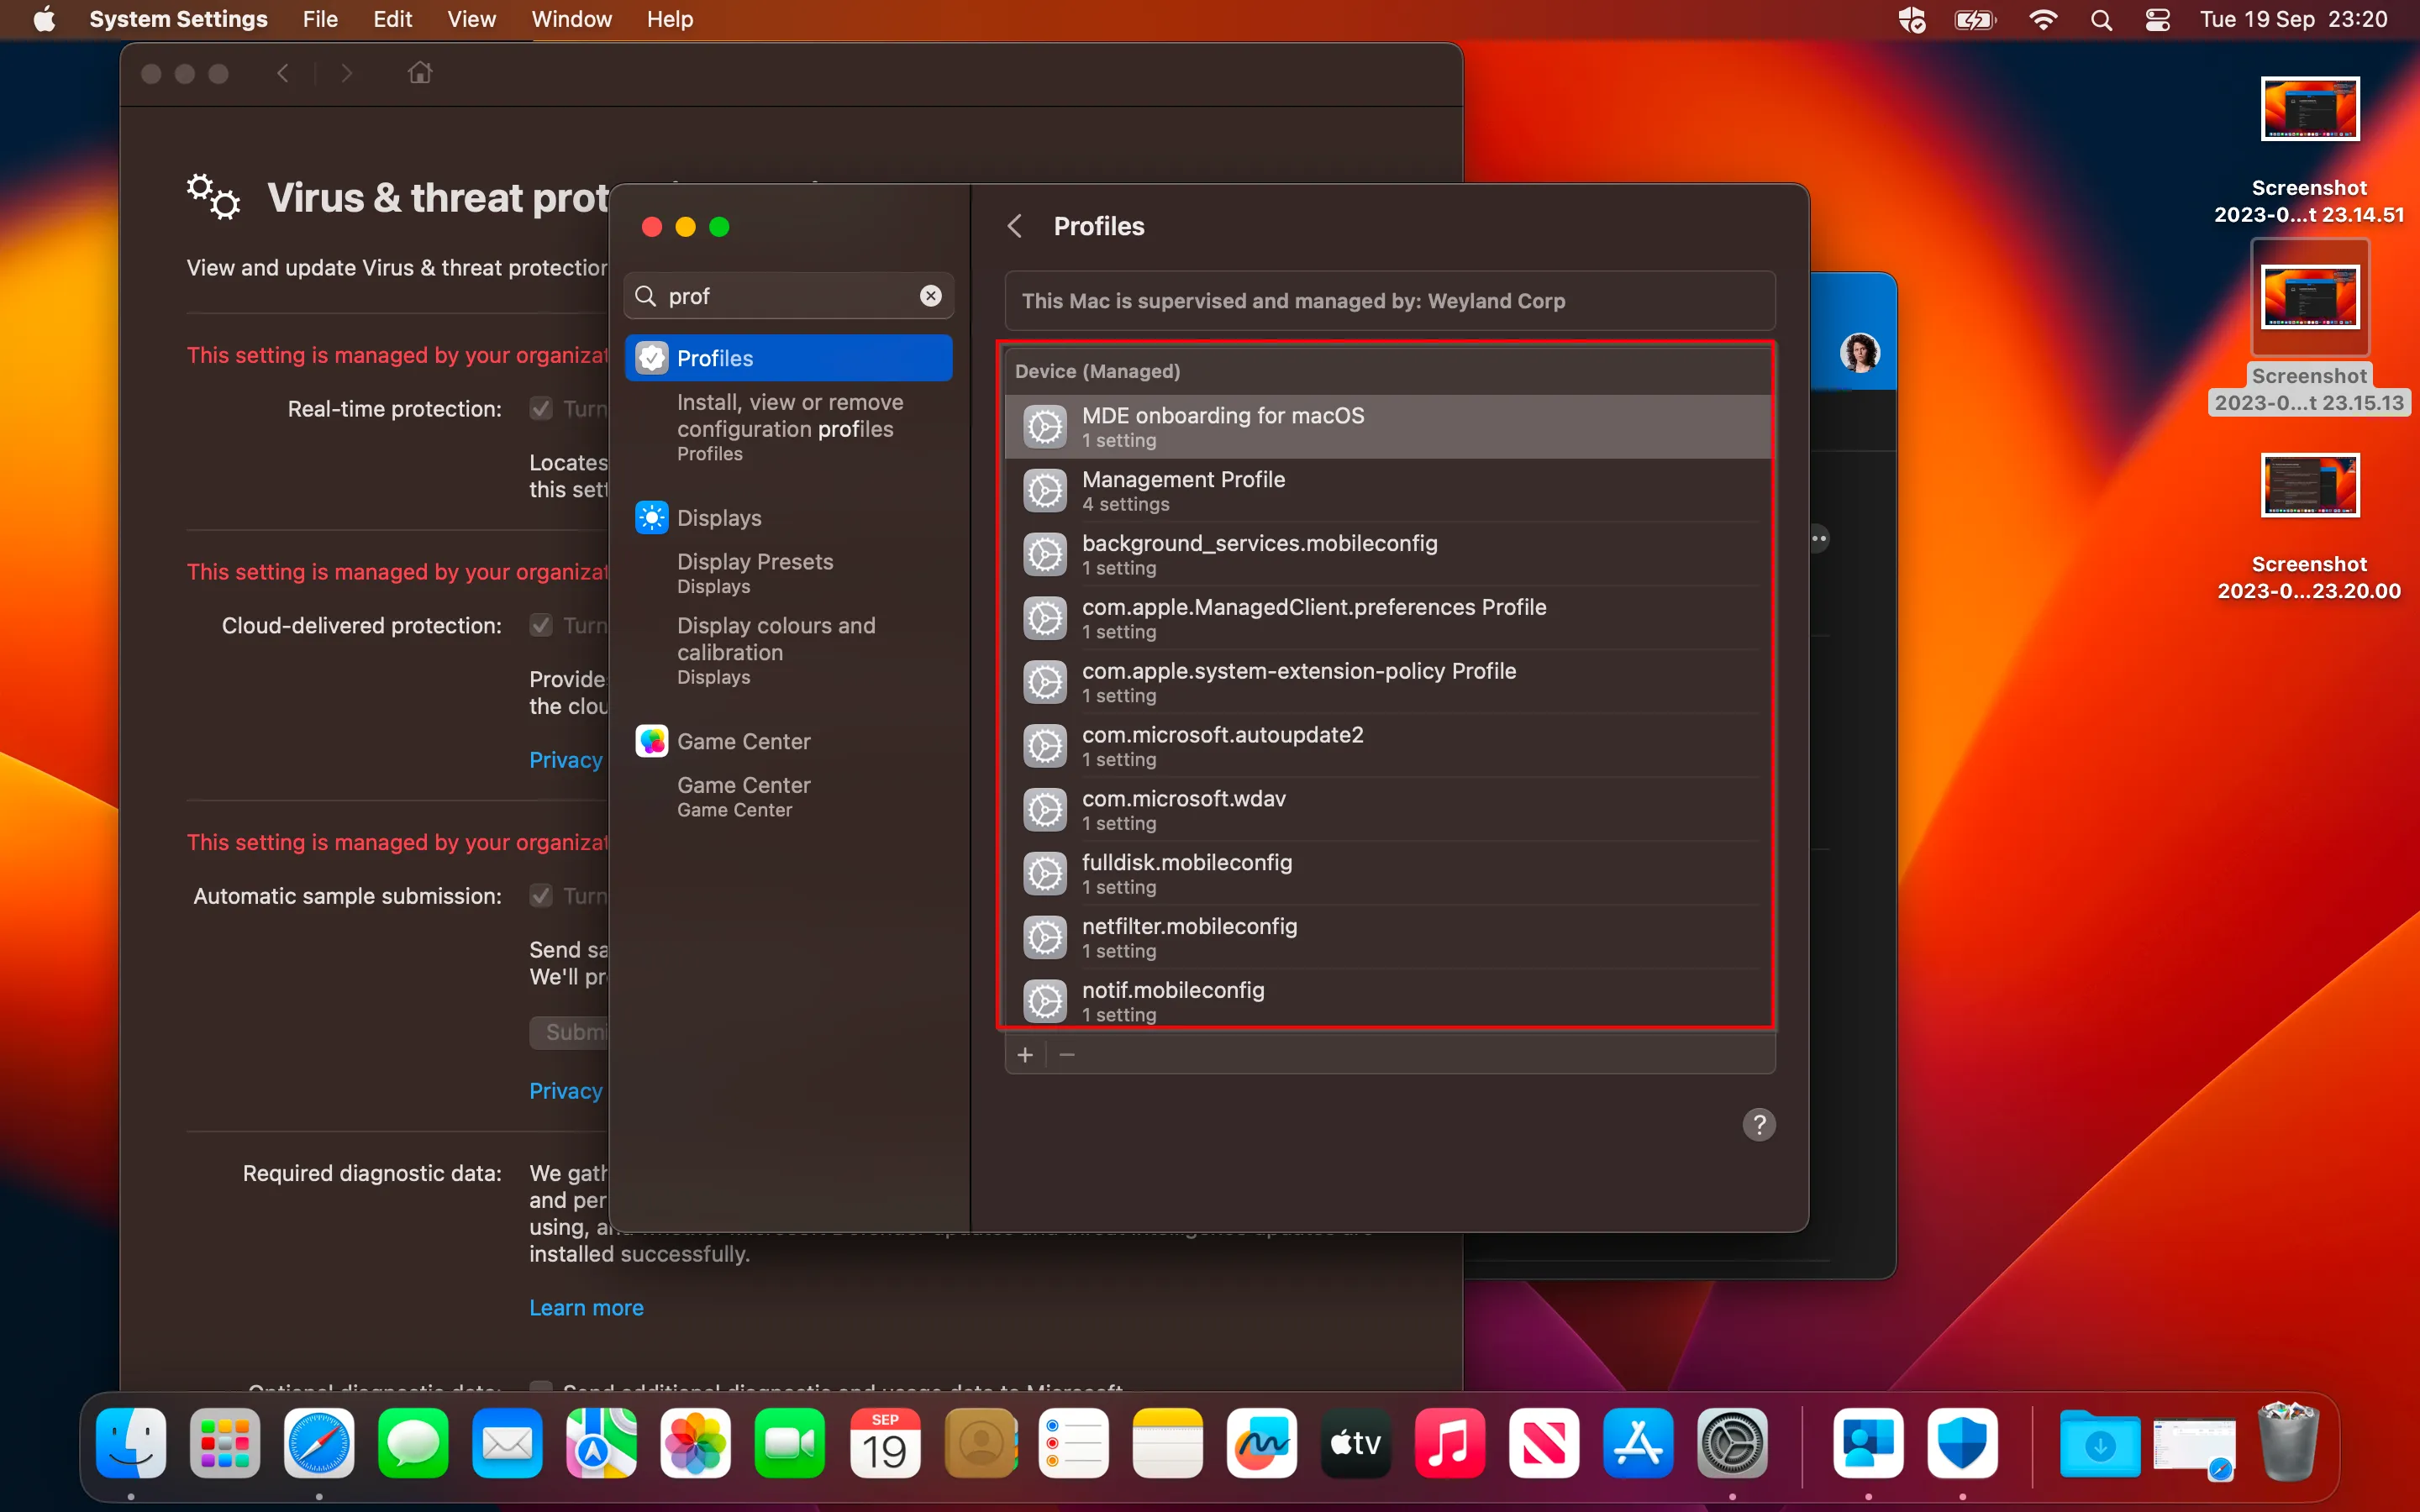Go back from the Profiles pane
Viewport: 2420px width, 1512px height.
(1015, 226)
